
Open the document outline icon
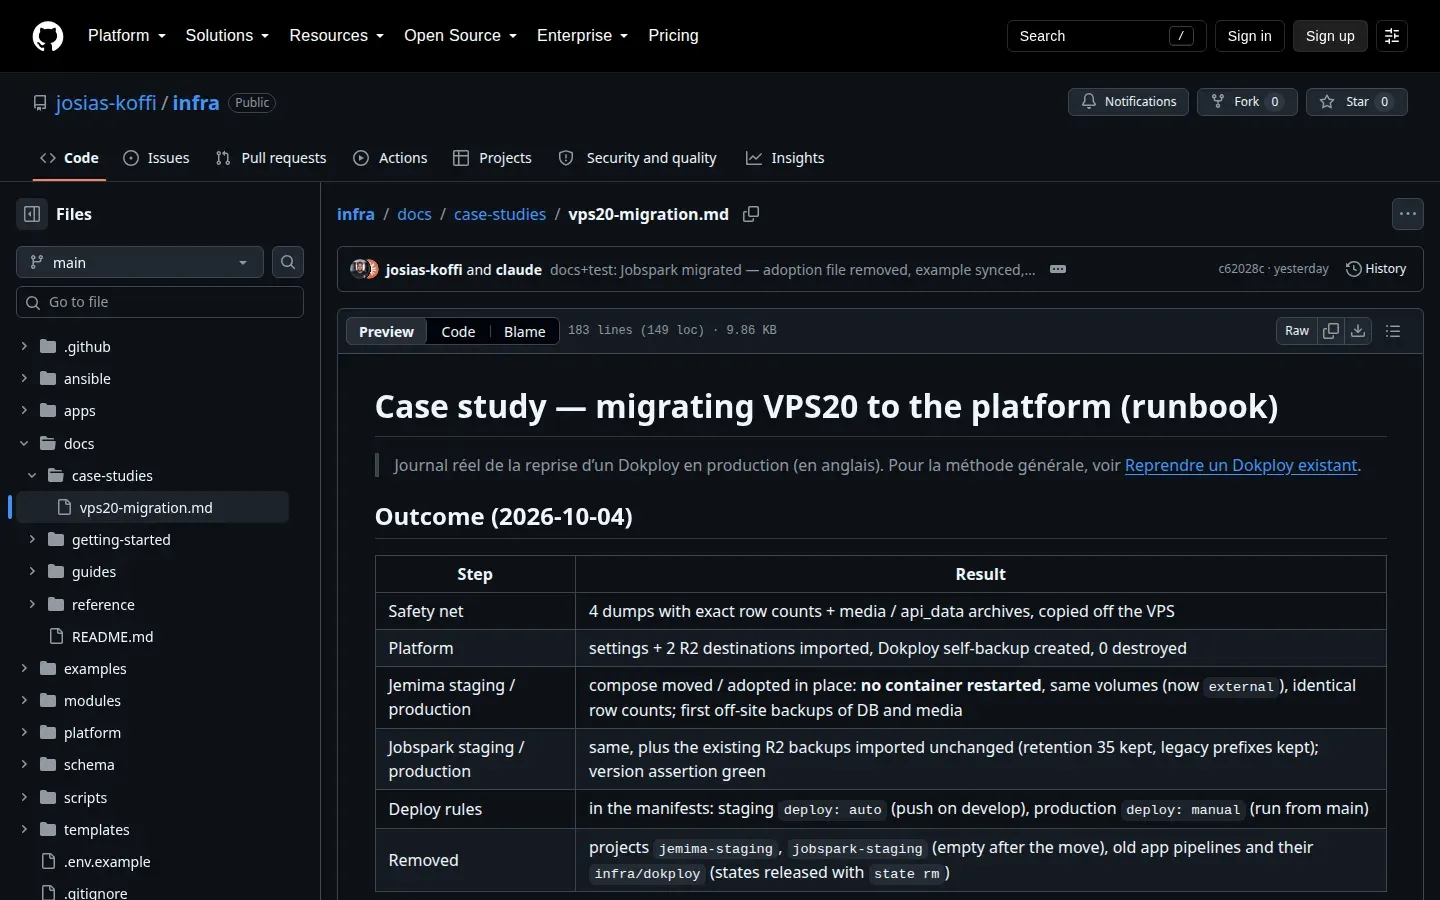point(1393,331)
